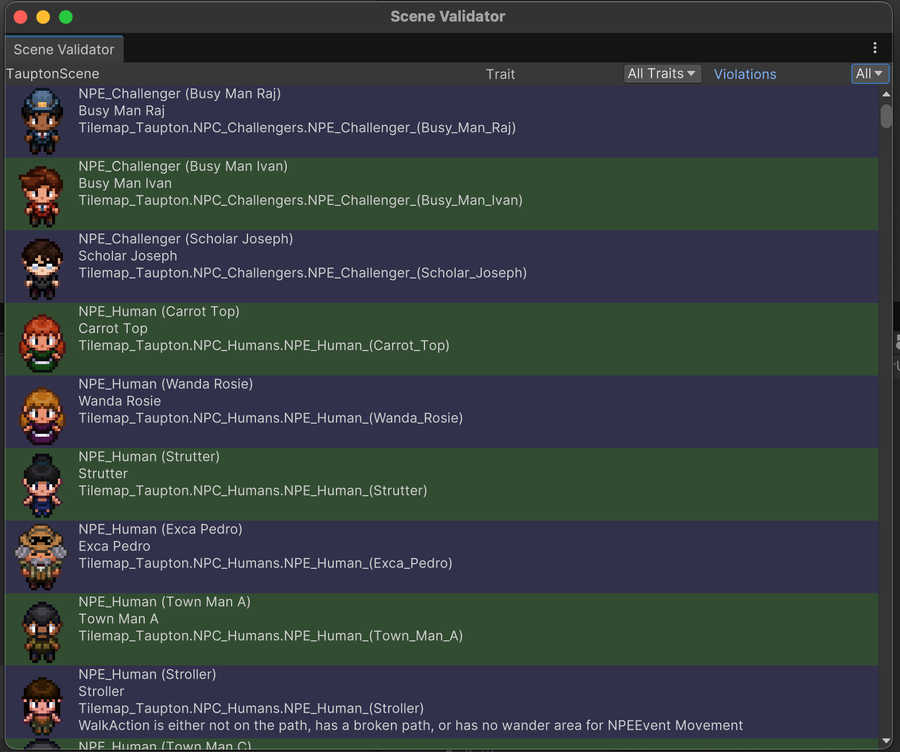Image resolution: width=900 pixels, height=752 pixels.
Task: Select the Scene Validator tab
Action: tap(64, 49)
